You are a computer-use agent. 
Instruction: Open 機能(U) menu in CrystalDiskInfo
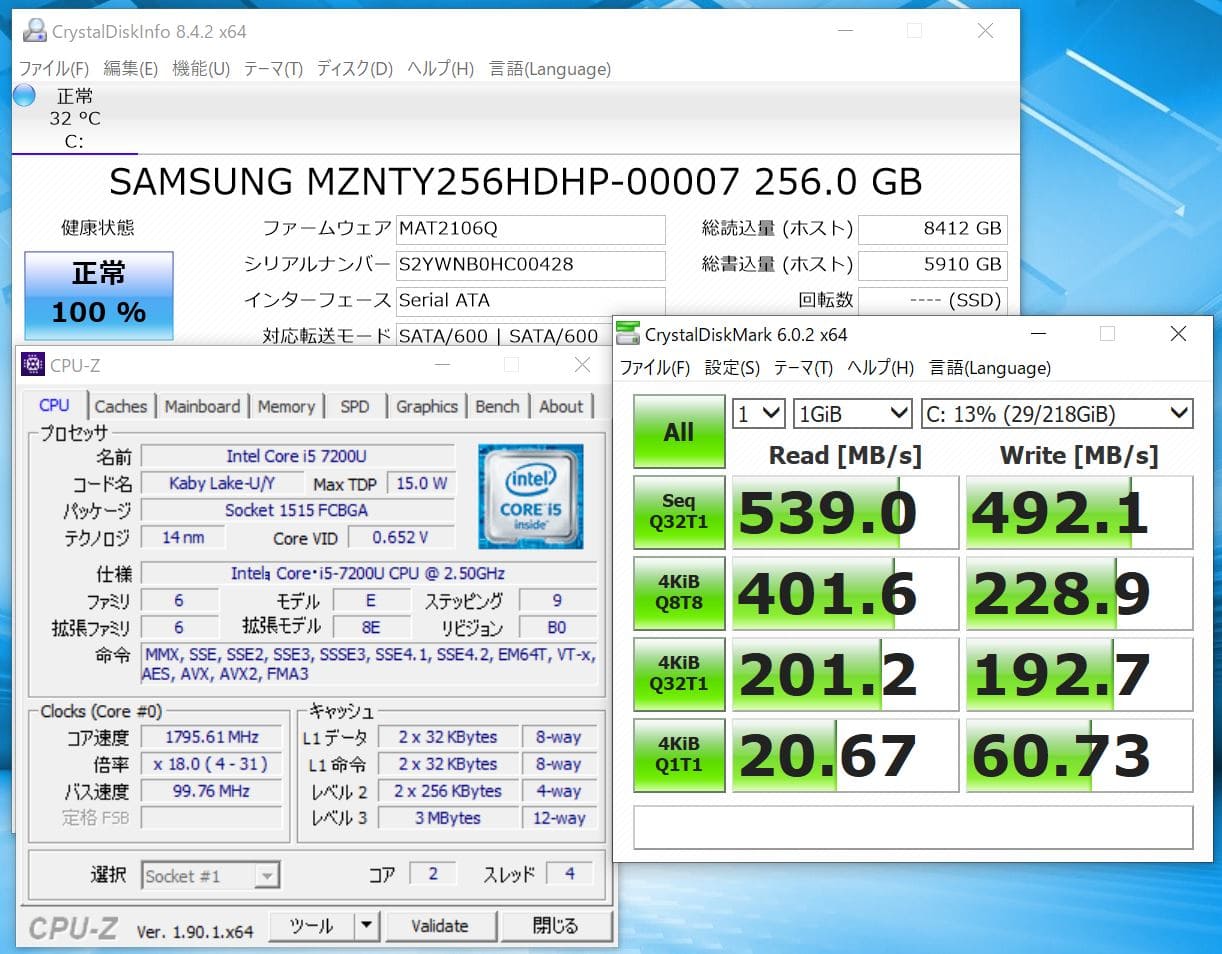pos(201,69)
